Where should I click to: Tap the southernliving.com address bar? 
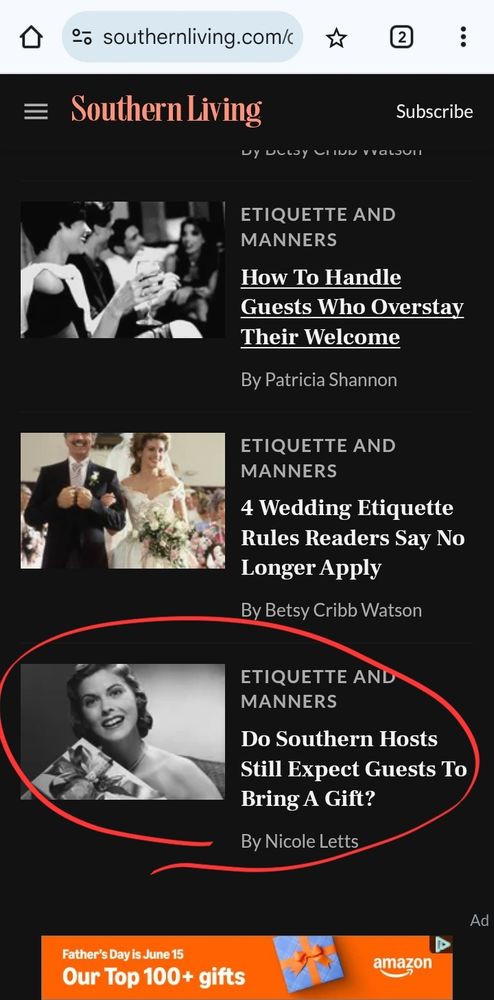(x=182, y=37)
